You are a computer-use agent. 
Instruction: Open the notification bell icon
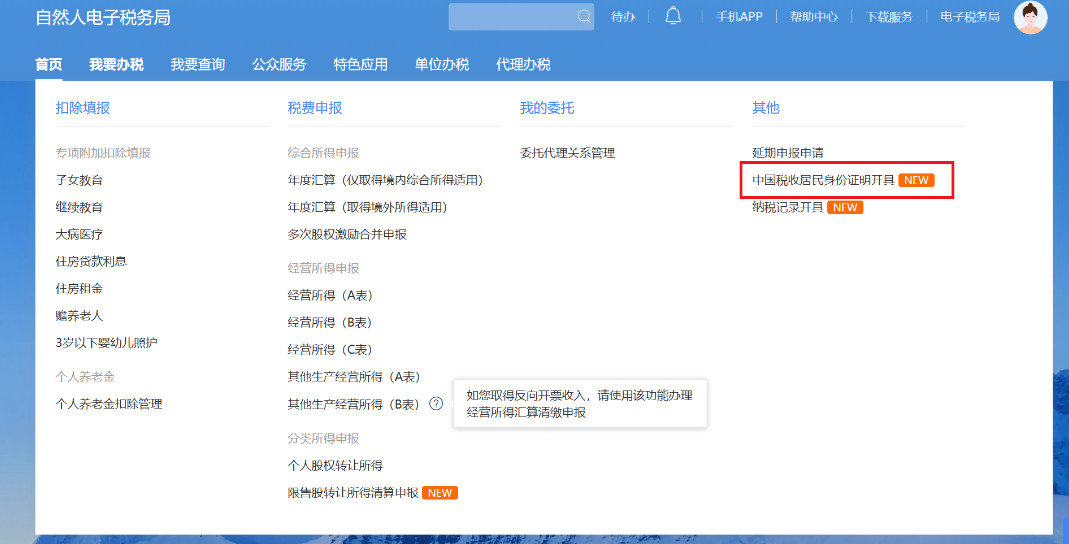673,16
